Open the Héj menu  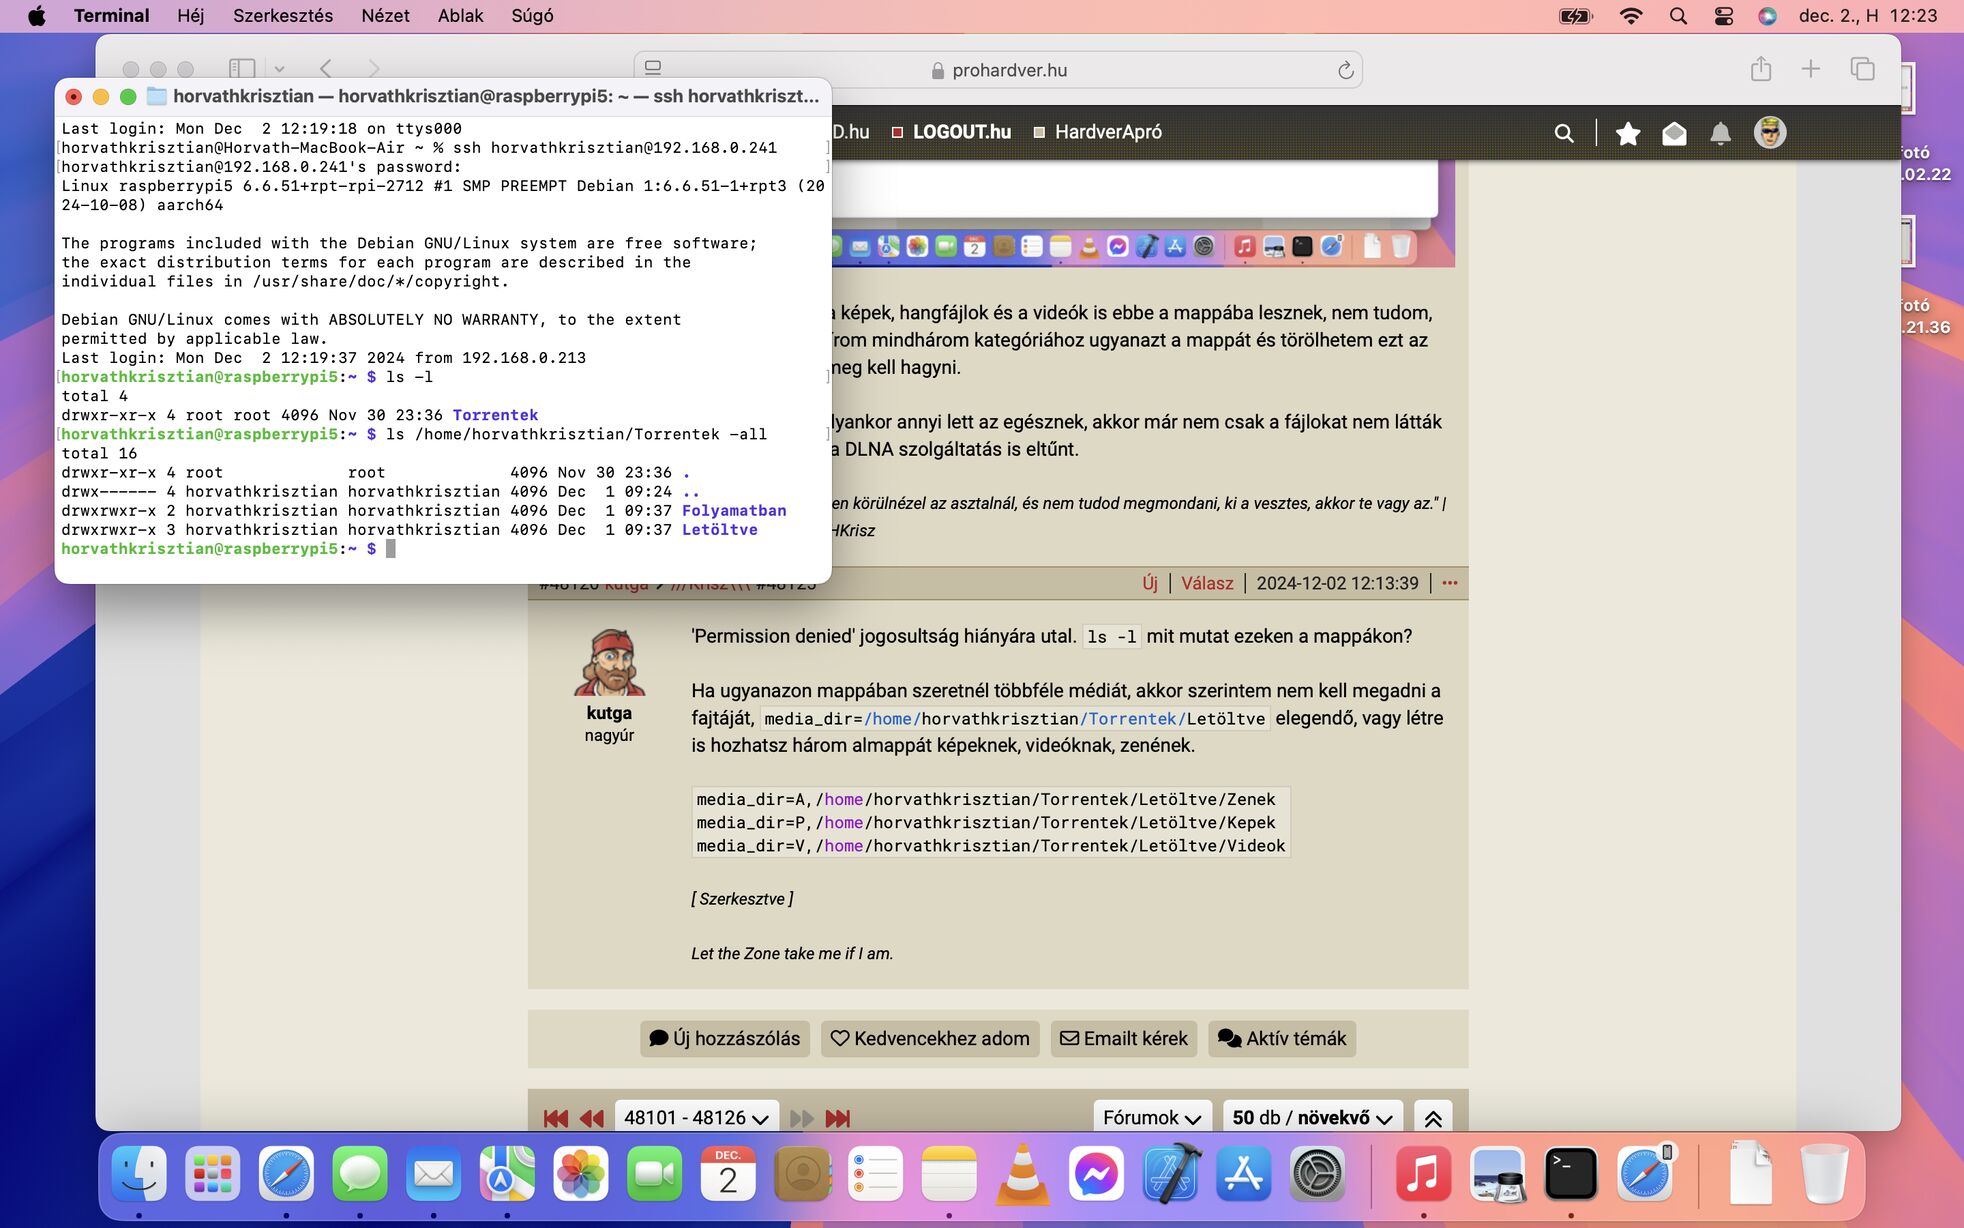190,16
